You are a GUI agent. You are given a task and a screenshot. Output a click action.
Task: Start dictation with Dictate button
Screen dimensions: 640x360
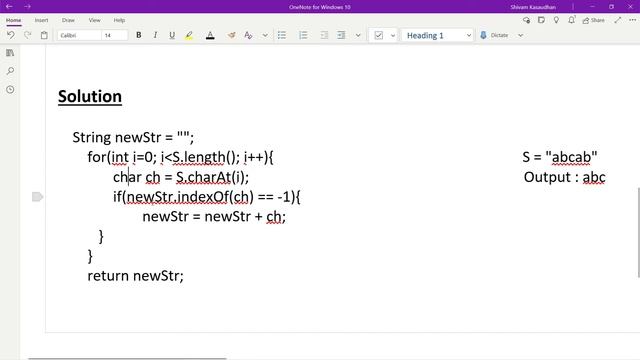(494, 35)
